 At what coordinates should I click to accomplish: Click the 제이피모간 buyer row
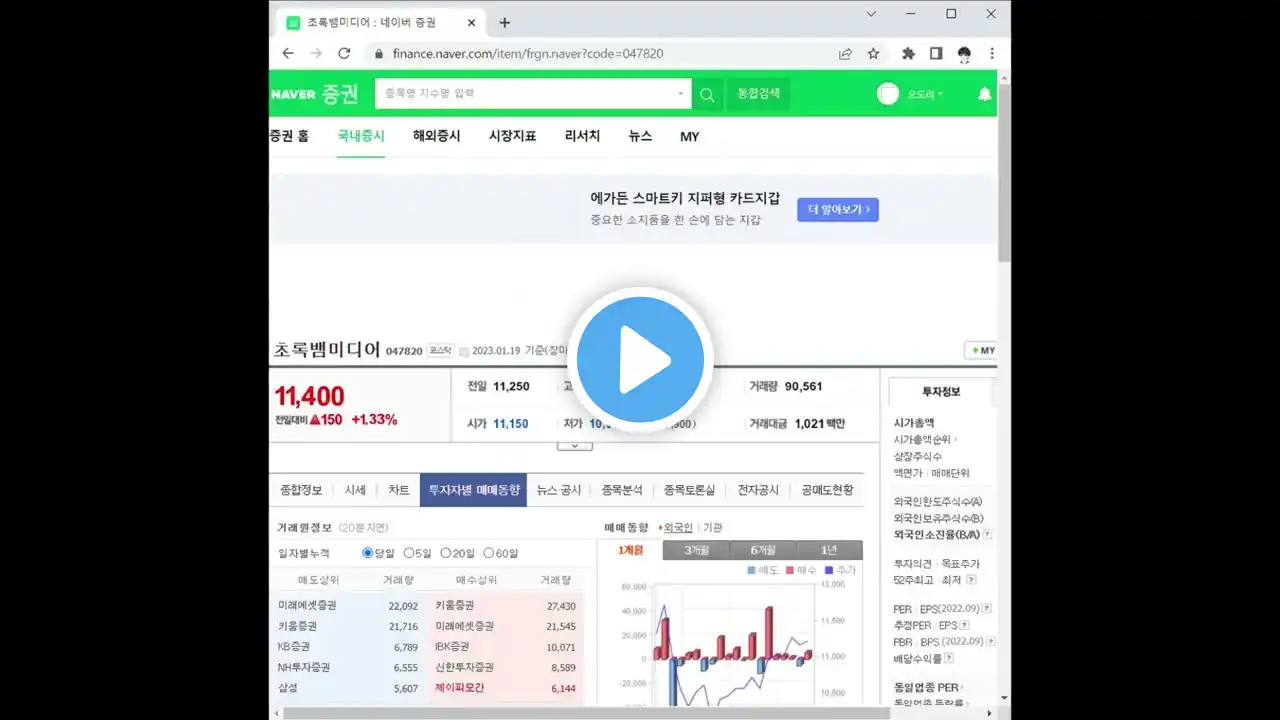click(x=507, y=688)
